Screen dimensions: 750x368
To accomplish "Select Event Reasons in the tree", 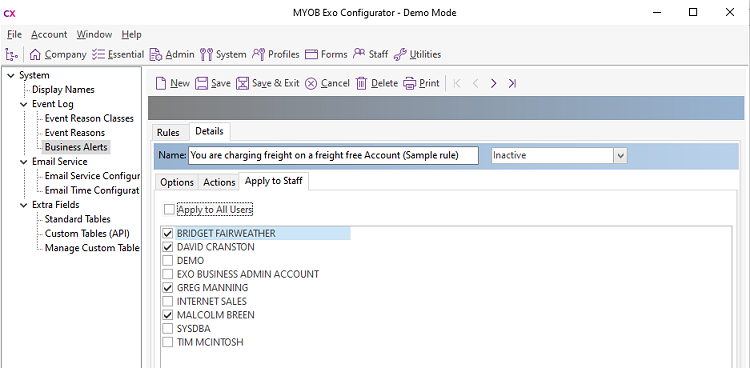I will (x=75, y=133).
